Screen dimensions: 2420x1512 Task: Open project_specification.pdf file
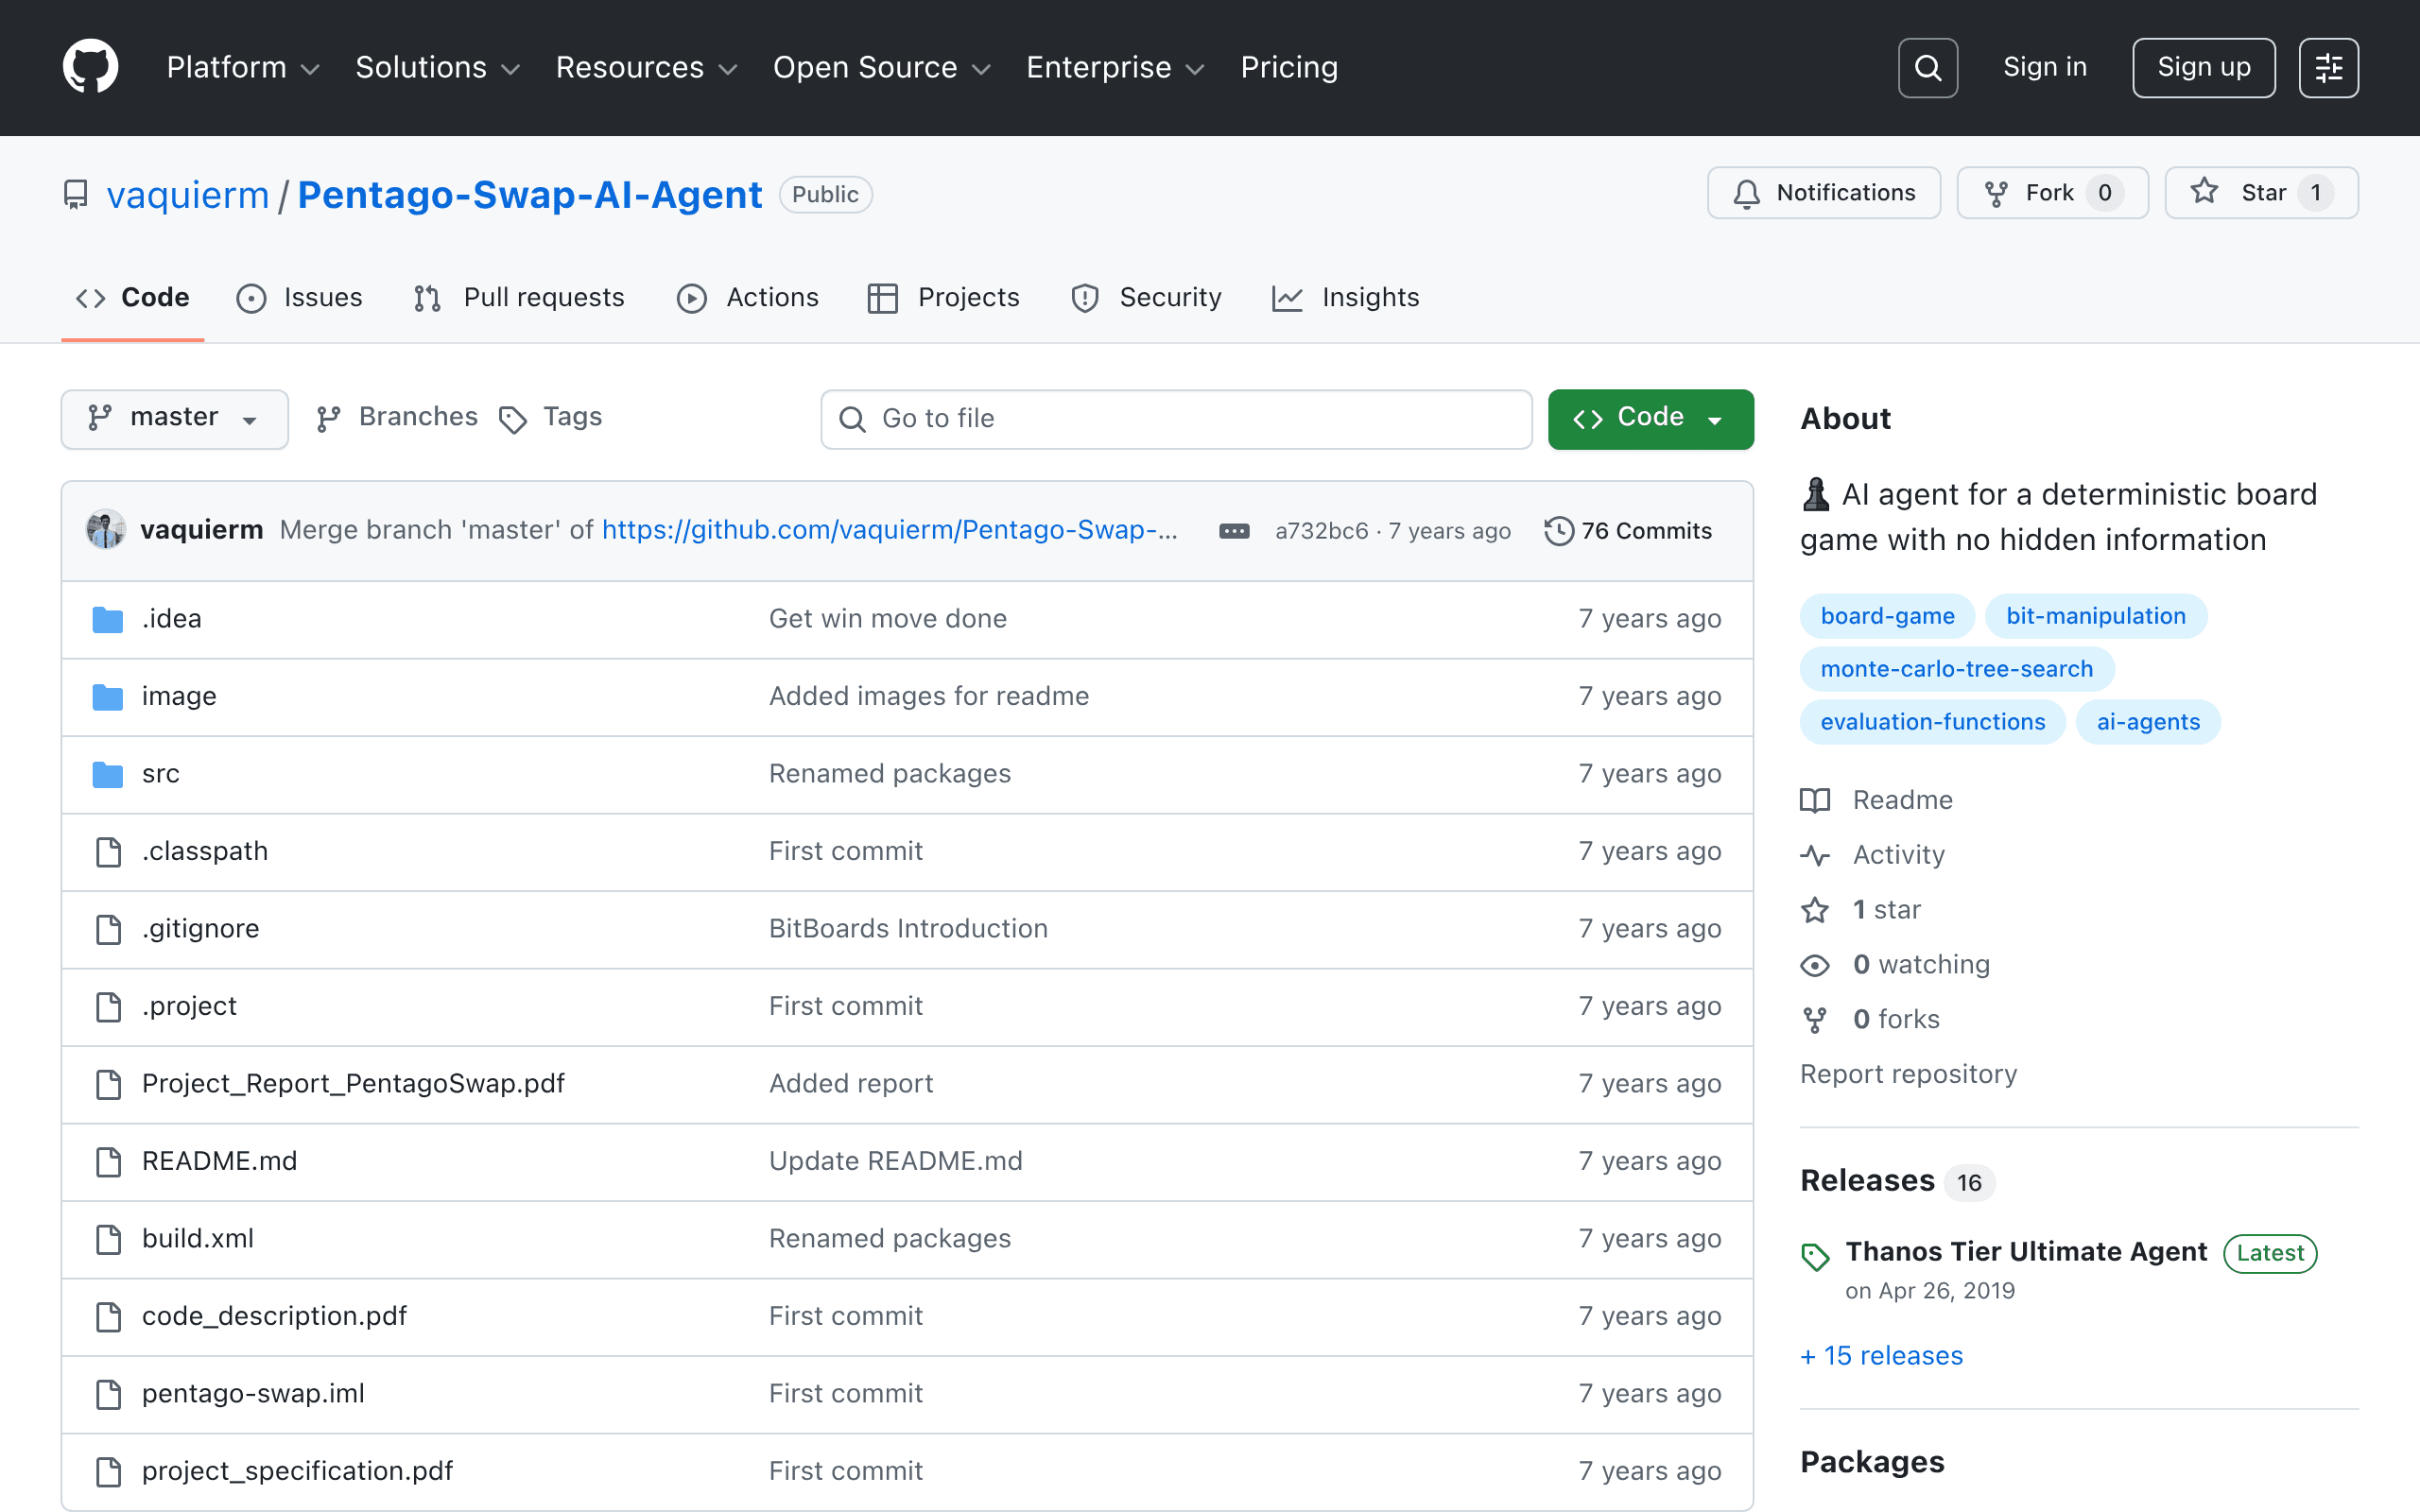(297, 1471)
